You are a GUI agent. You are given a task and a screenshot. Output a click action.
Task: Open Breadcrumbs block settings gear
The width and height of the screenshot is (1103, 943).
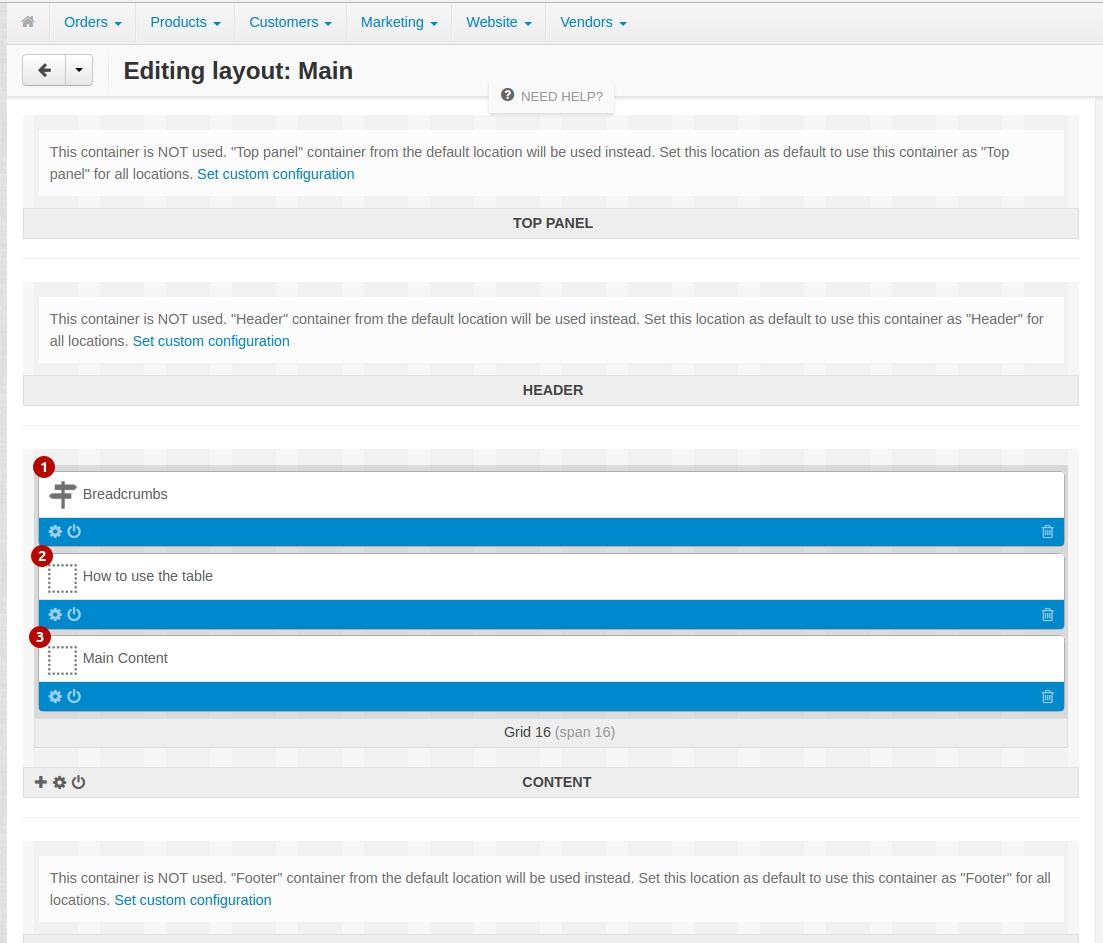[55, 532]
